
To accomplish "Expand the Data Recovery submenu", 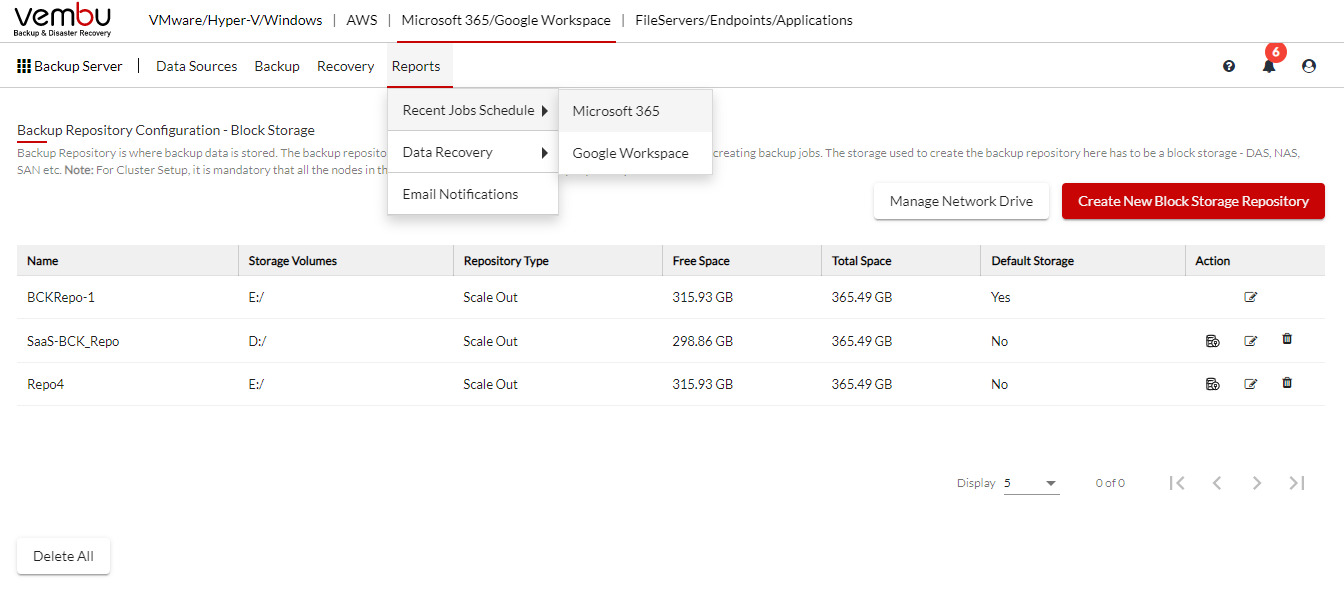I will (473, 152).
